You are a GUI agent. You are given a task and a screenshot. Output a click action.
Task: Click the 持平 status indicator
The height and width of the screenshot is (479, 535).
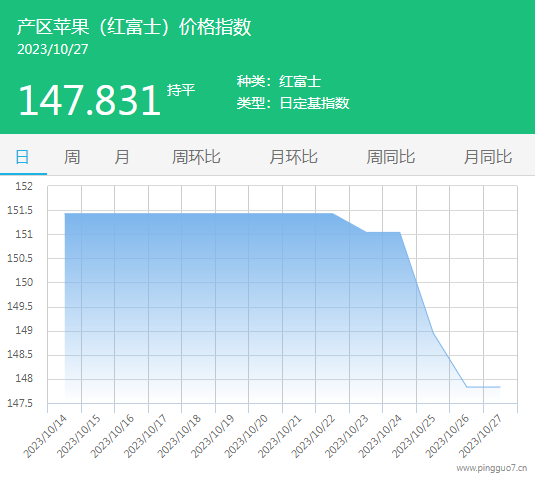tap(181, 90)
